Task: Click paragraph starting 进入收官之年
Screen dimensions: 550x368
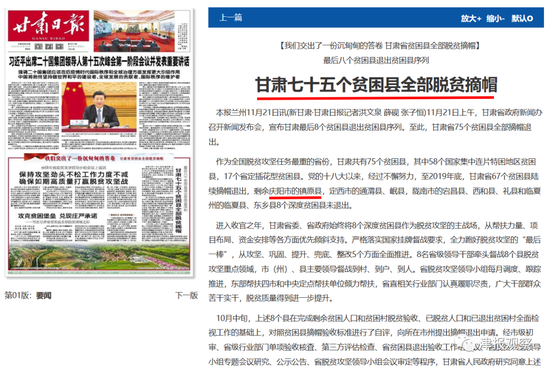Action: click(x=375, y=262)
